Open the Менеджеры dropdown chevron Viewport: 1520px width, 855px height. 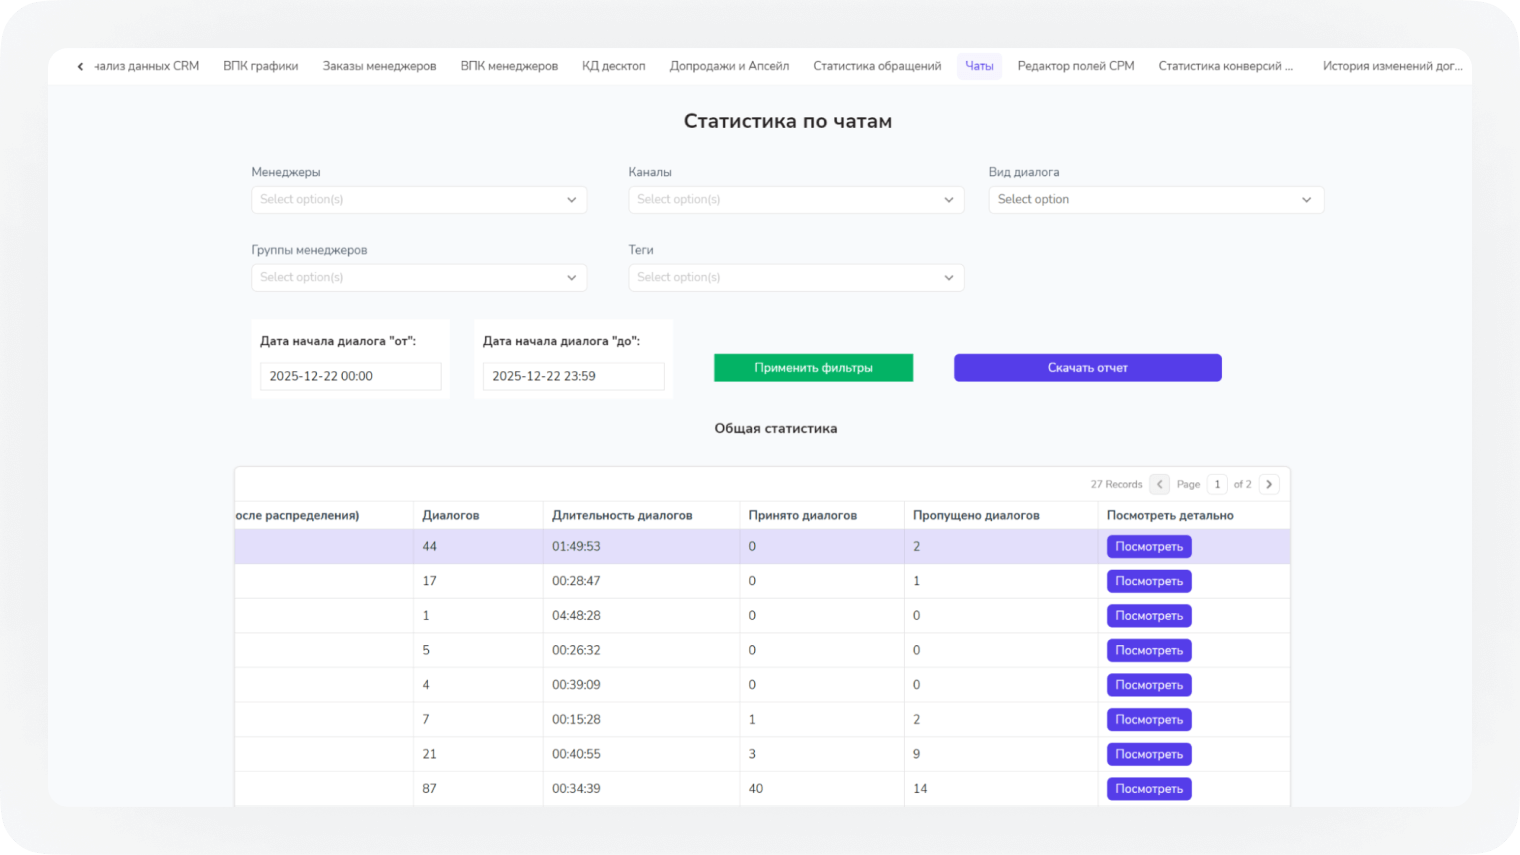click(572, 199)
